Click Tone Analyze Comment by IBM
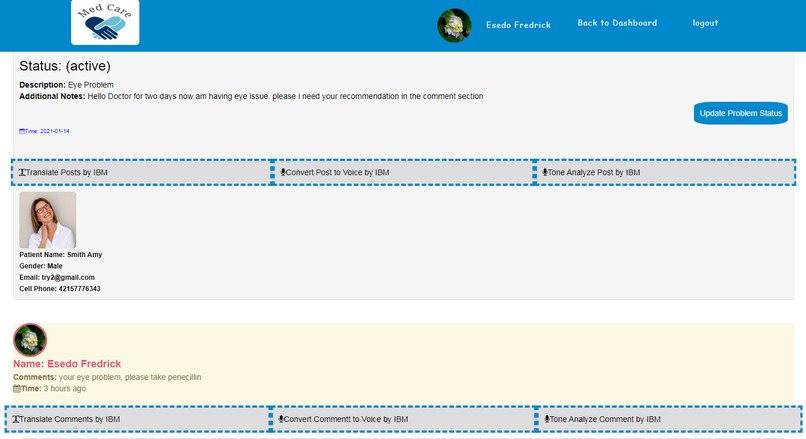 (669, 419)
